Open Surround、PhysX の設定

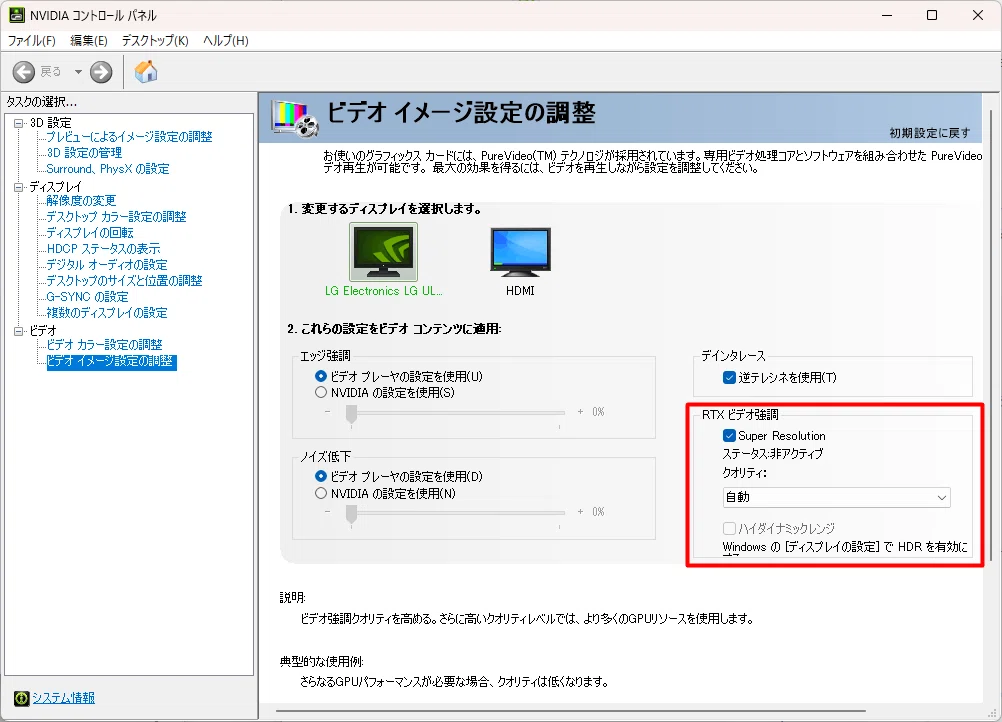click(x=108, y=169)
